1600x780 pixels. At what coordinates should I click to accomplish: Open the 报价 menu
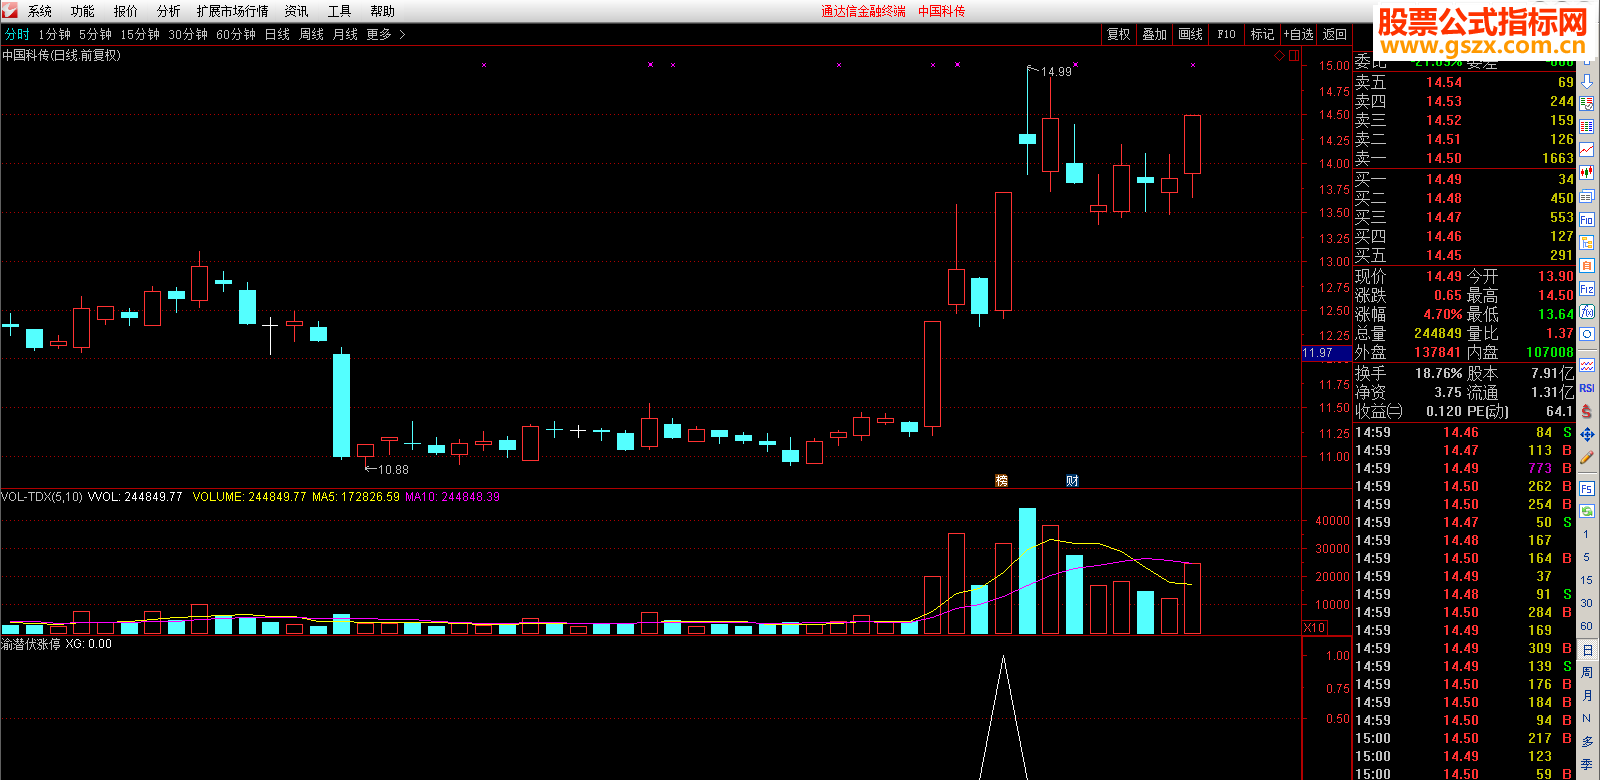click(126, 11)
